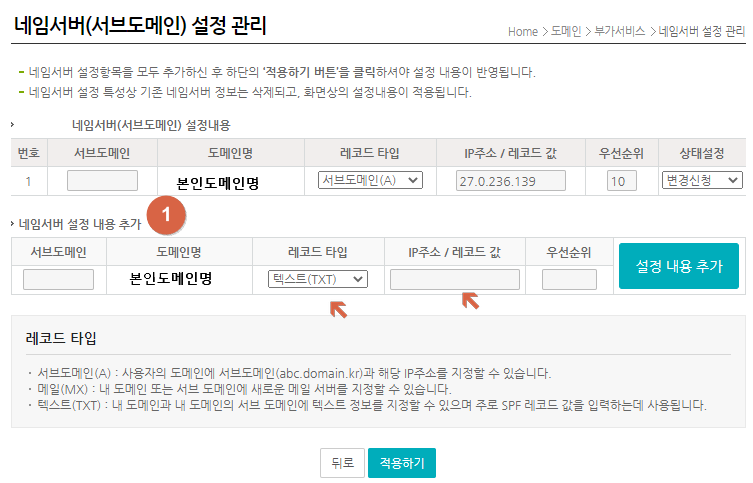
Task: Click the IP address field showing 27.0.236.139
Action: (510, 181)
